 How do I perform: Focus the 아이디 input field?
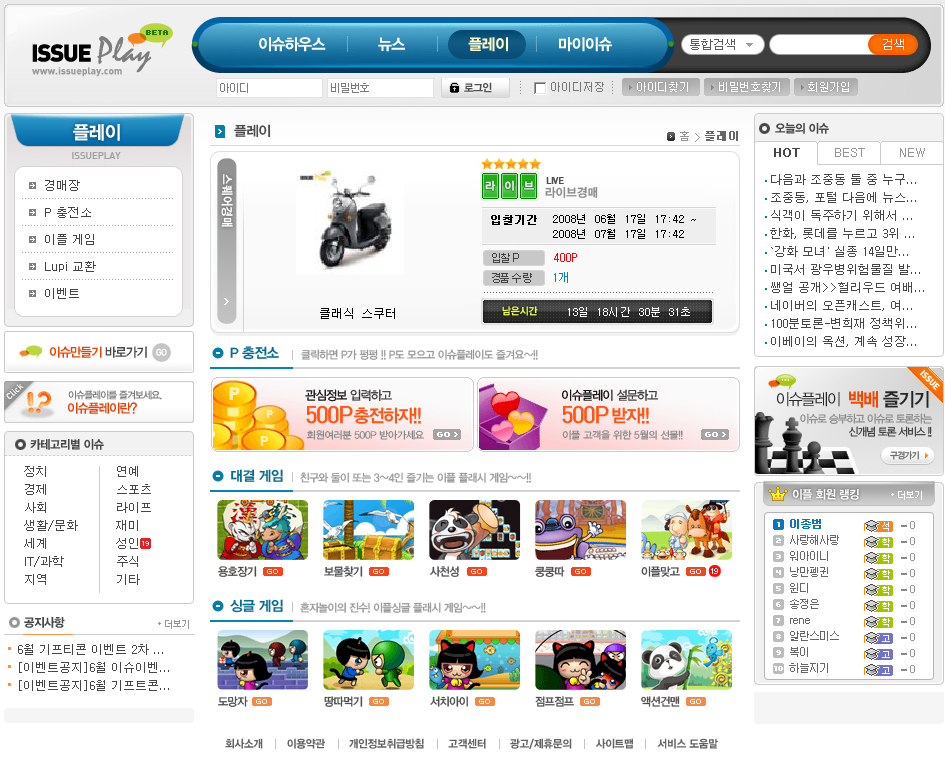[x=269, y=88]
